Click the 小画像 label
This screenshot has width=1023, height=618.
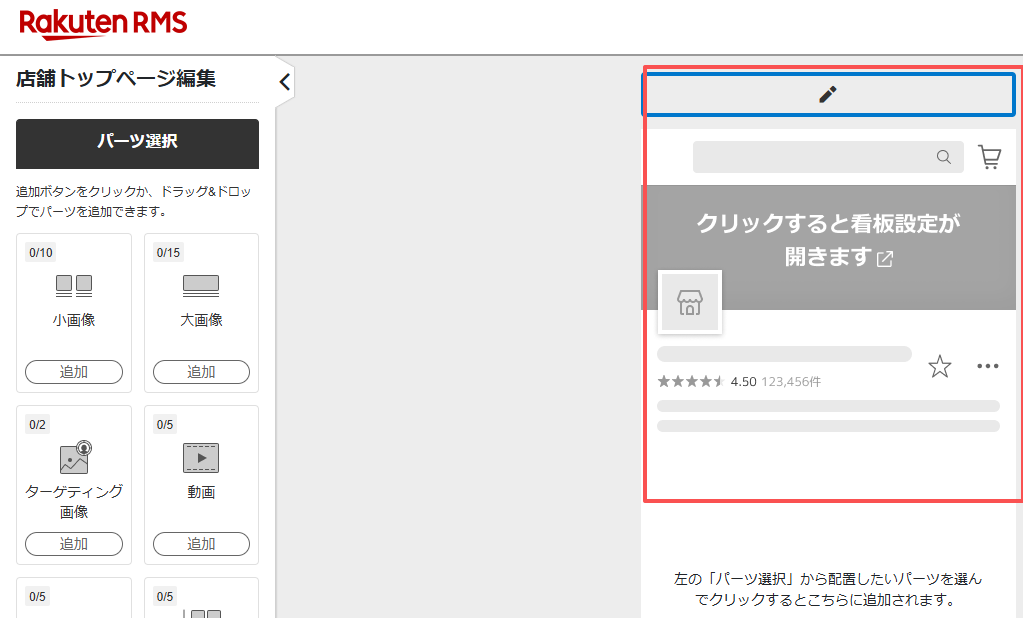(74, 320)
